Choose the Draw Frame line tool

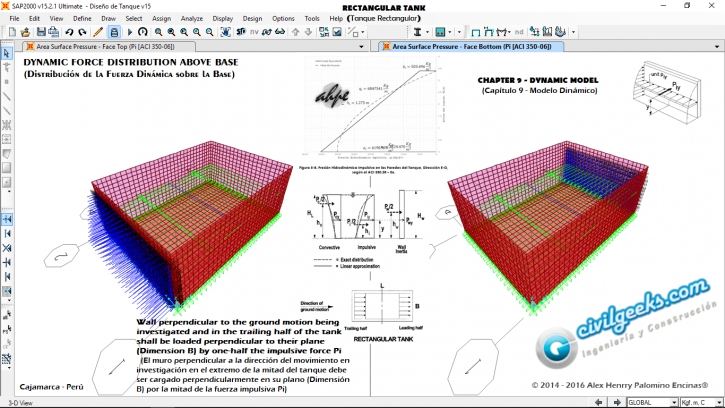(6, 97)
